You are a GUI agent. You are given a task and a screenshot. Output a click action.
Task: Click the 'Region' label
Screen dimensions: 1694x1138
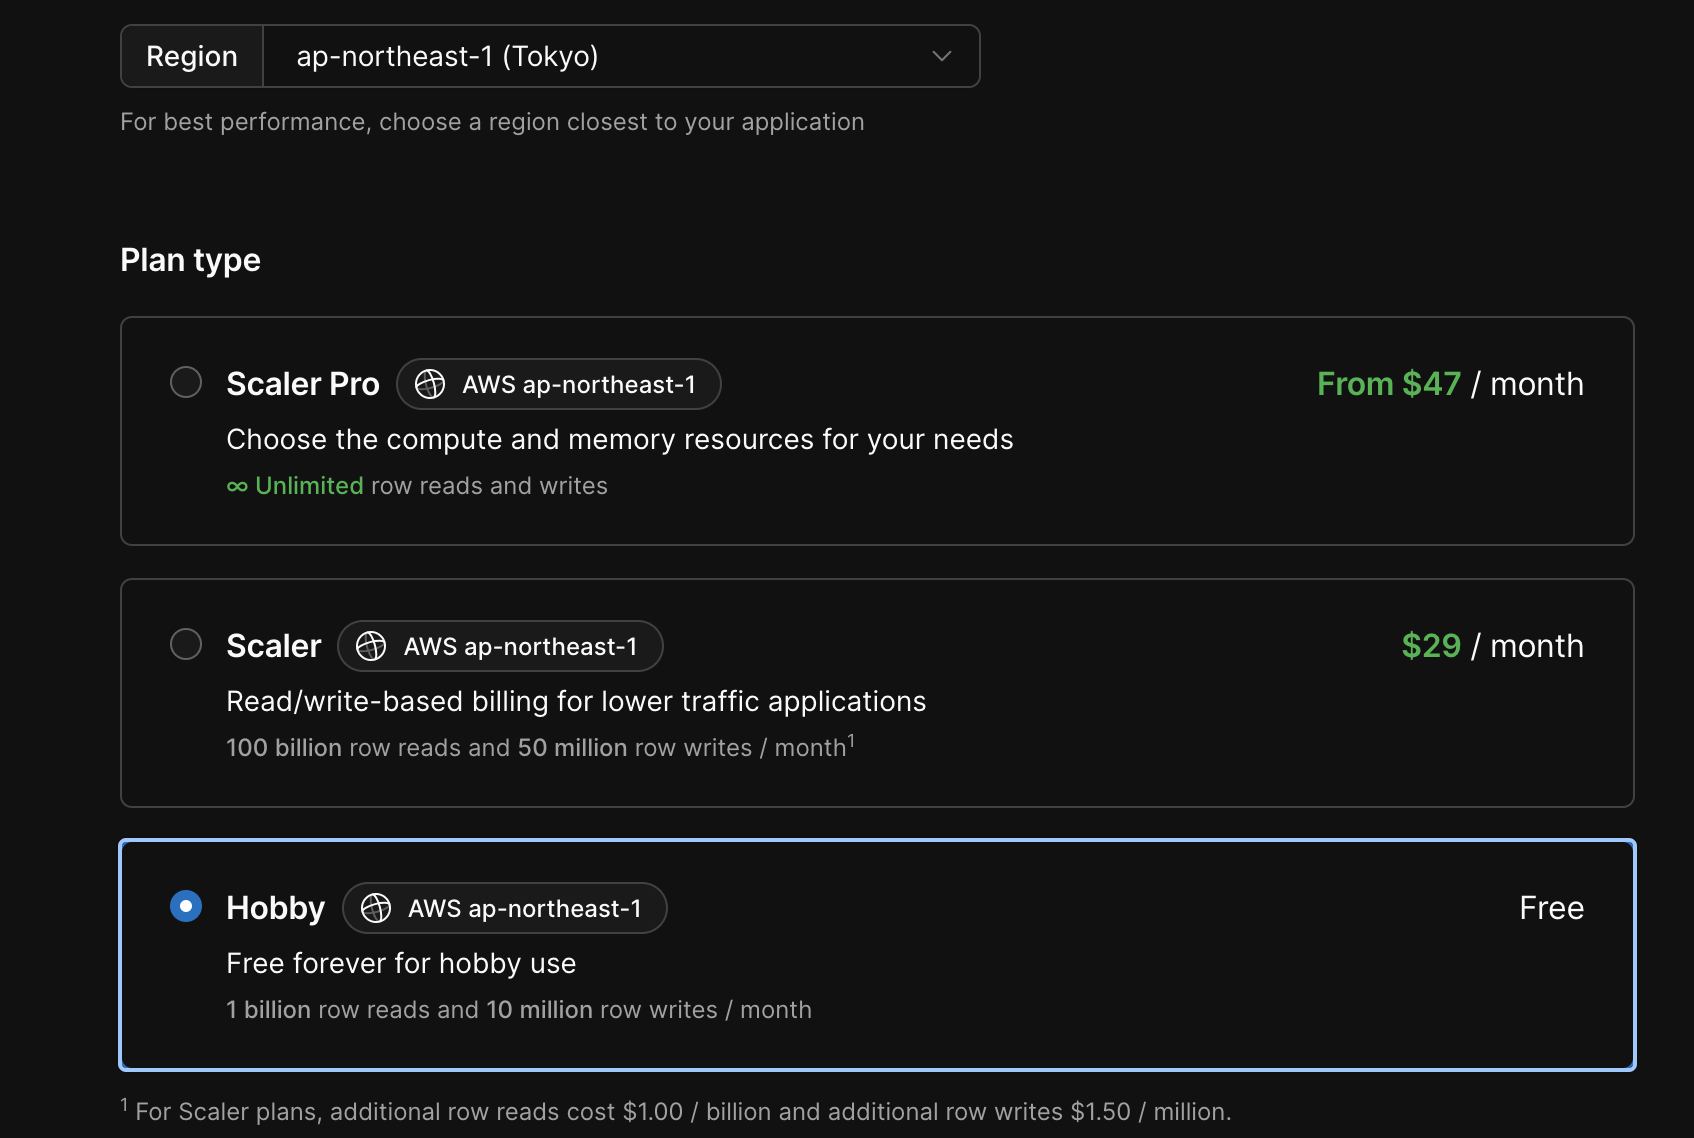point(192,56)
